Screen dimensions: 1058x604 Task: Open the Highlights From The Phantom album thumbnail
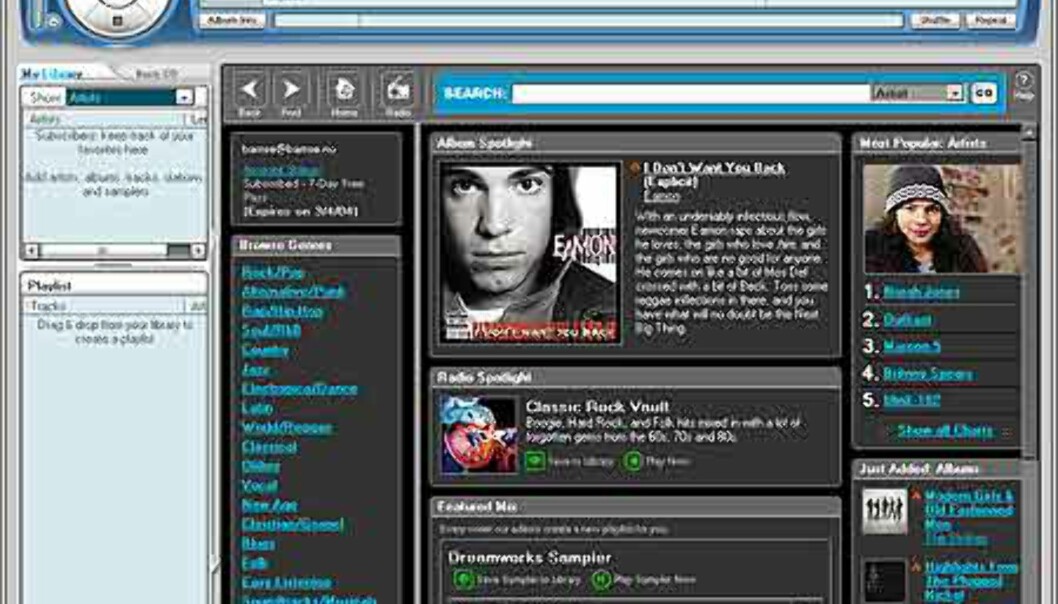pos(885,581)
